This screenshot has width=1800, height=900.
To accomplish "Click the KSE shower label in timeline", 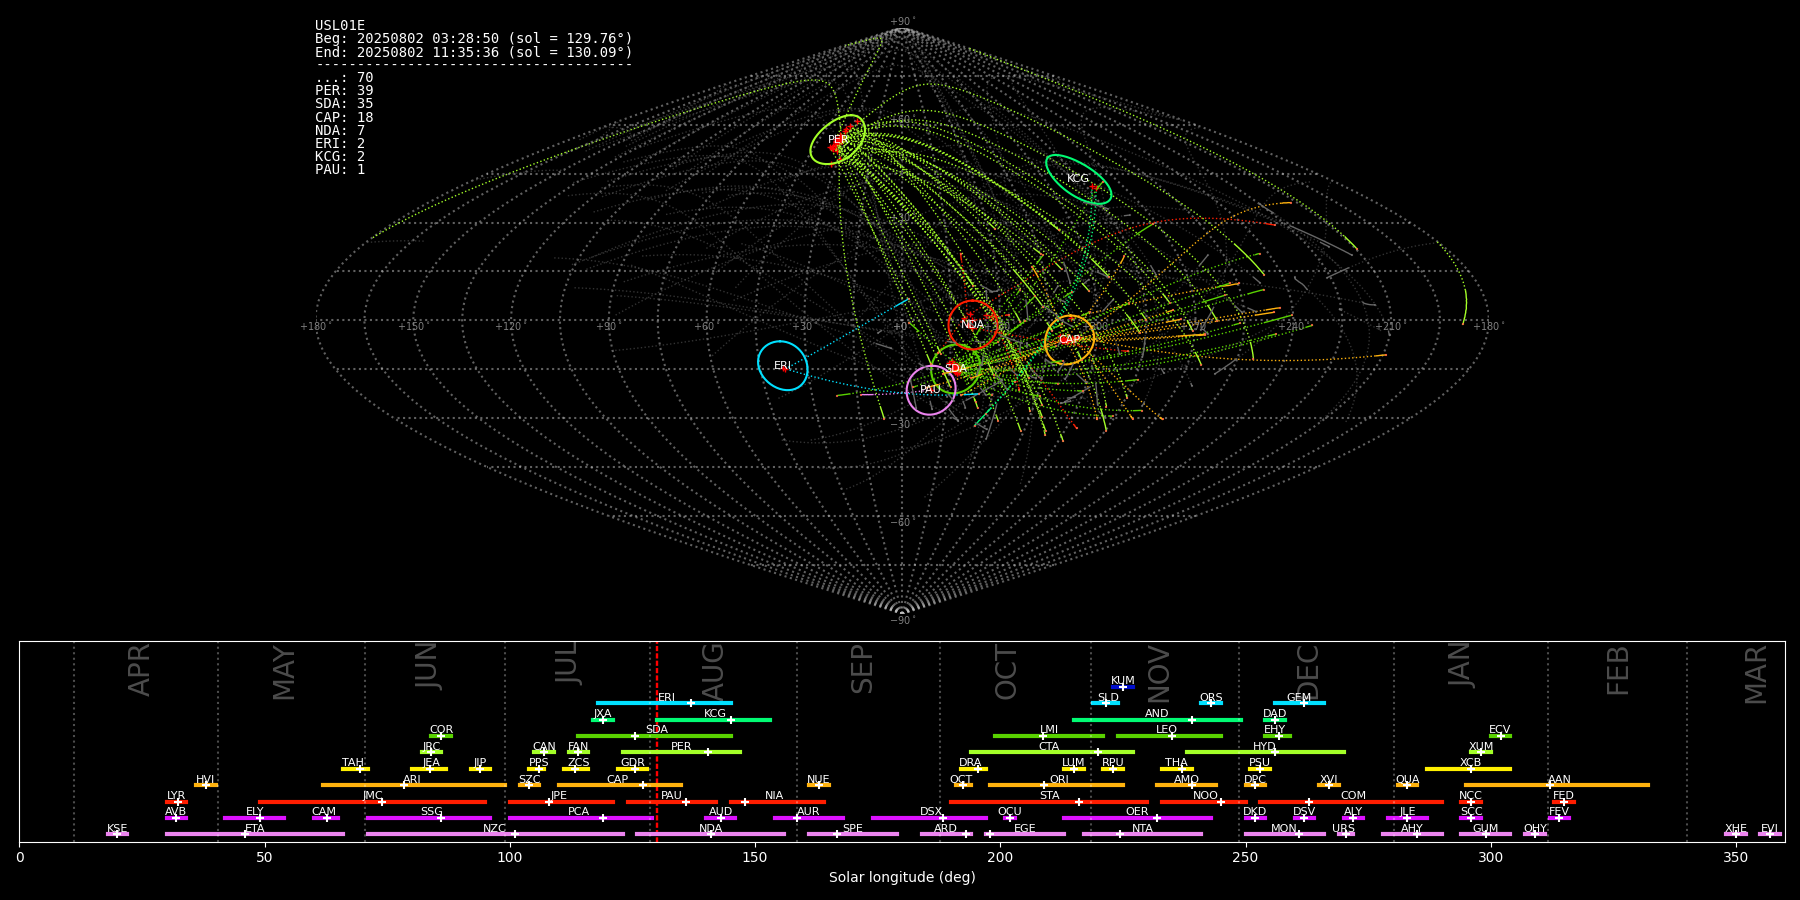I will (x=117, y=829).
